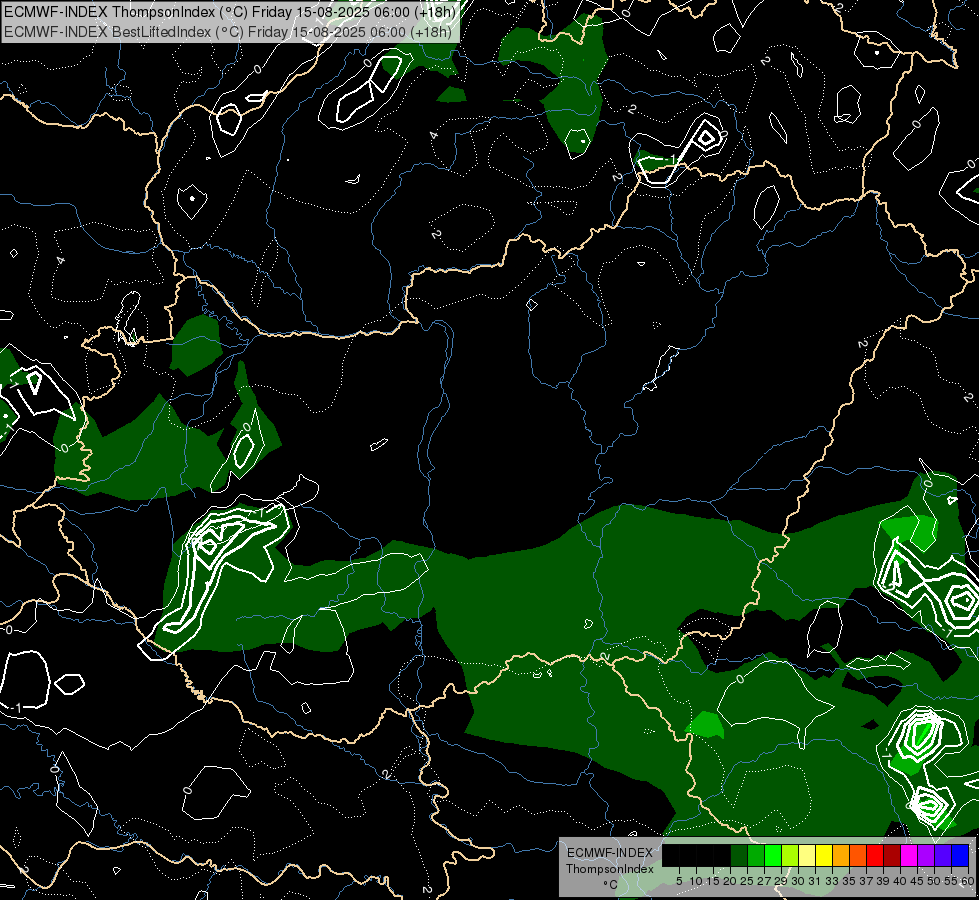
Task: Click the '°C' unit label in legend
Action: click(610, 885)
